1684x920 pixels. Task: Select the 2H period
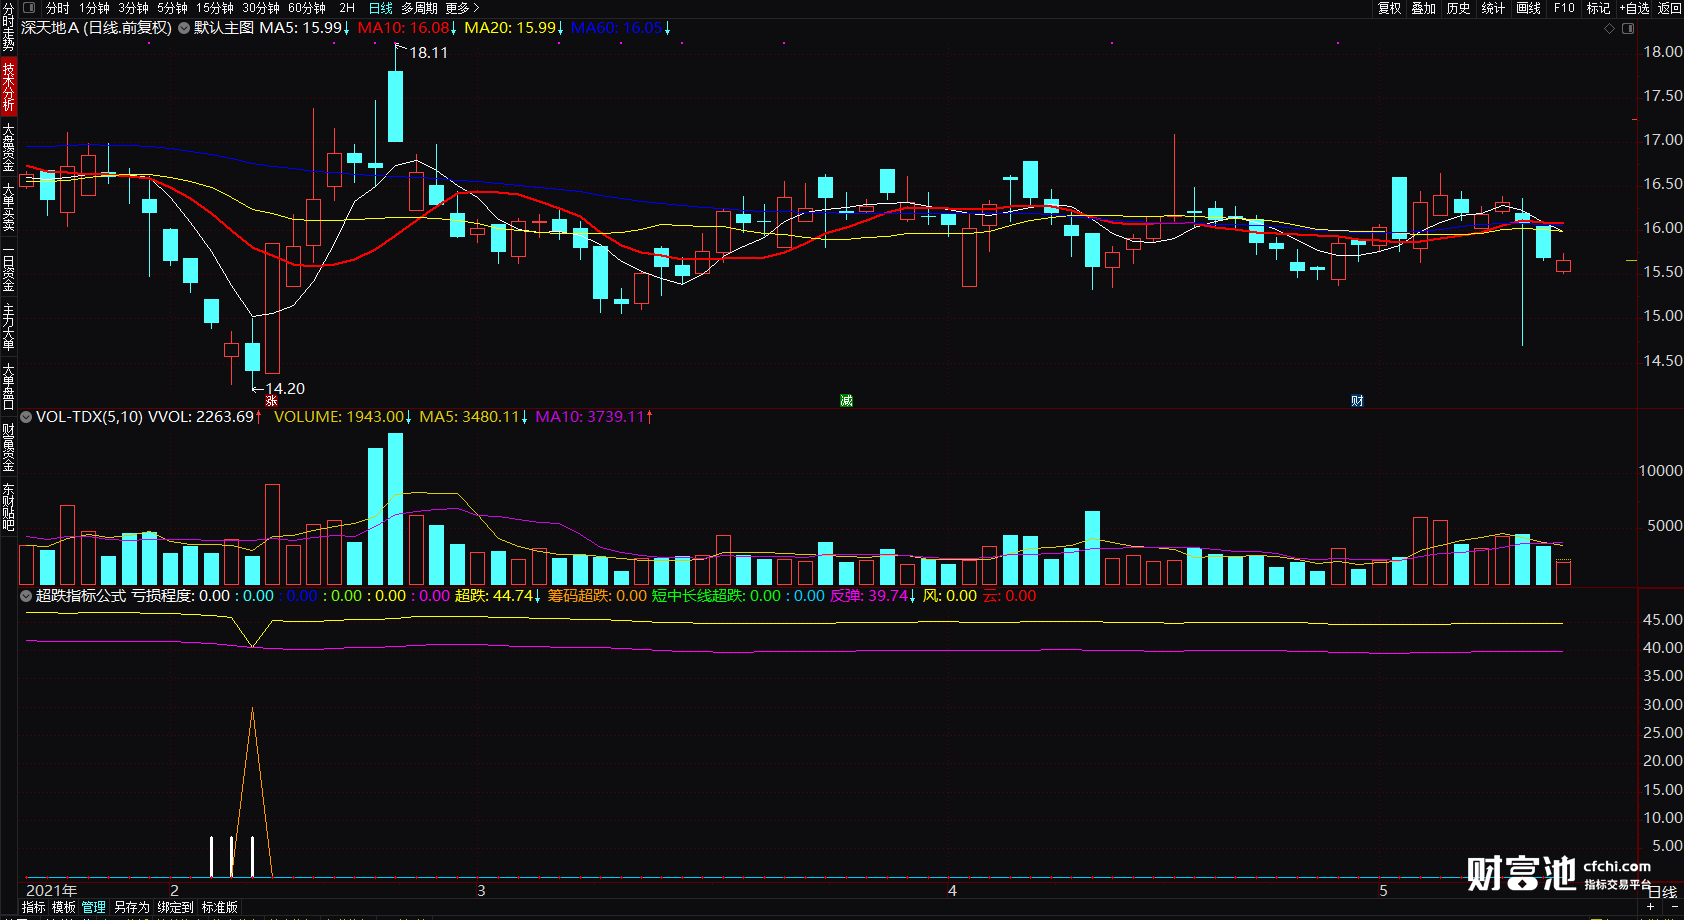click(347, 8)
